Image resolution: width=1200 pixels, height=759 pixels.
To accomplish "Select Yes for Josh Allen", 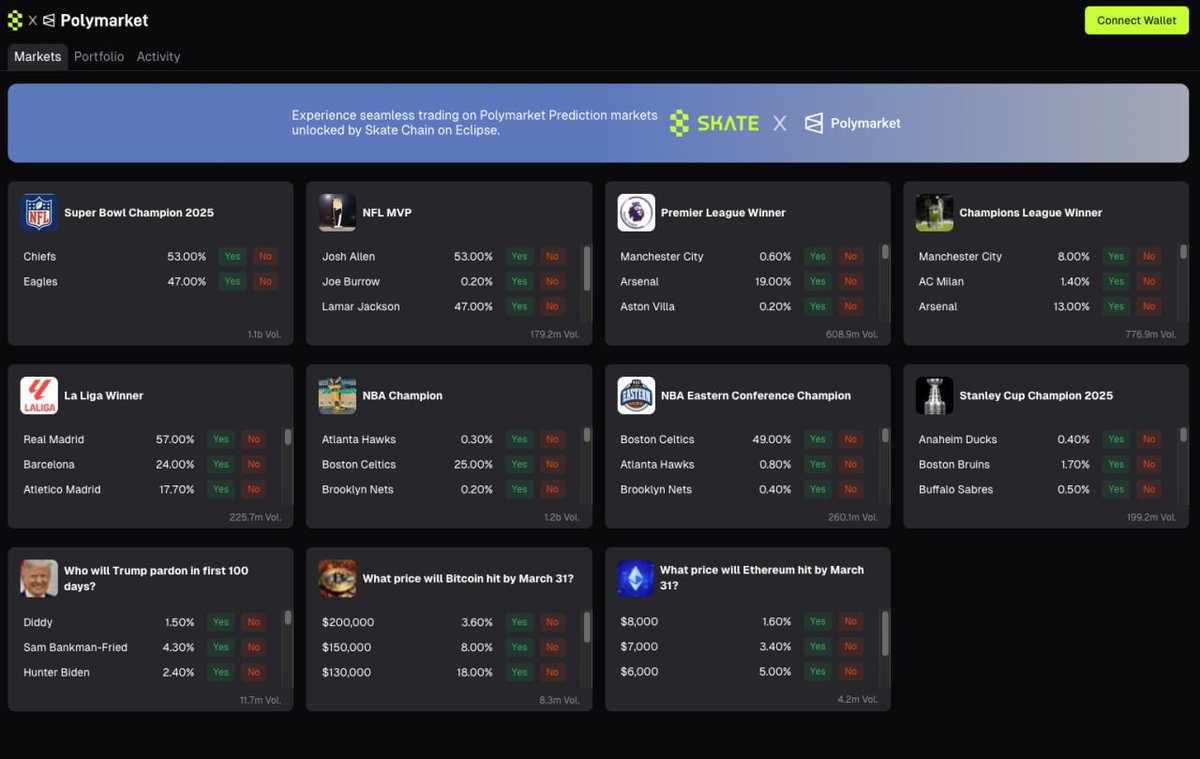I will pos(519,256).
